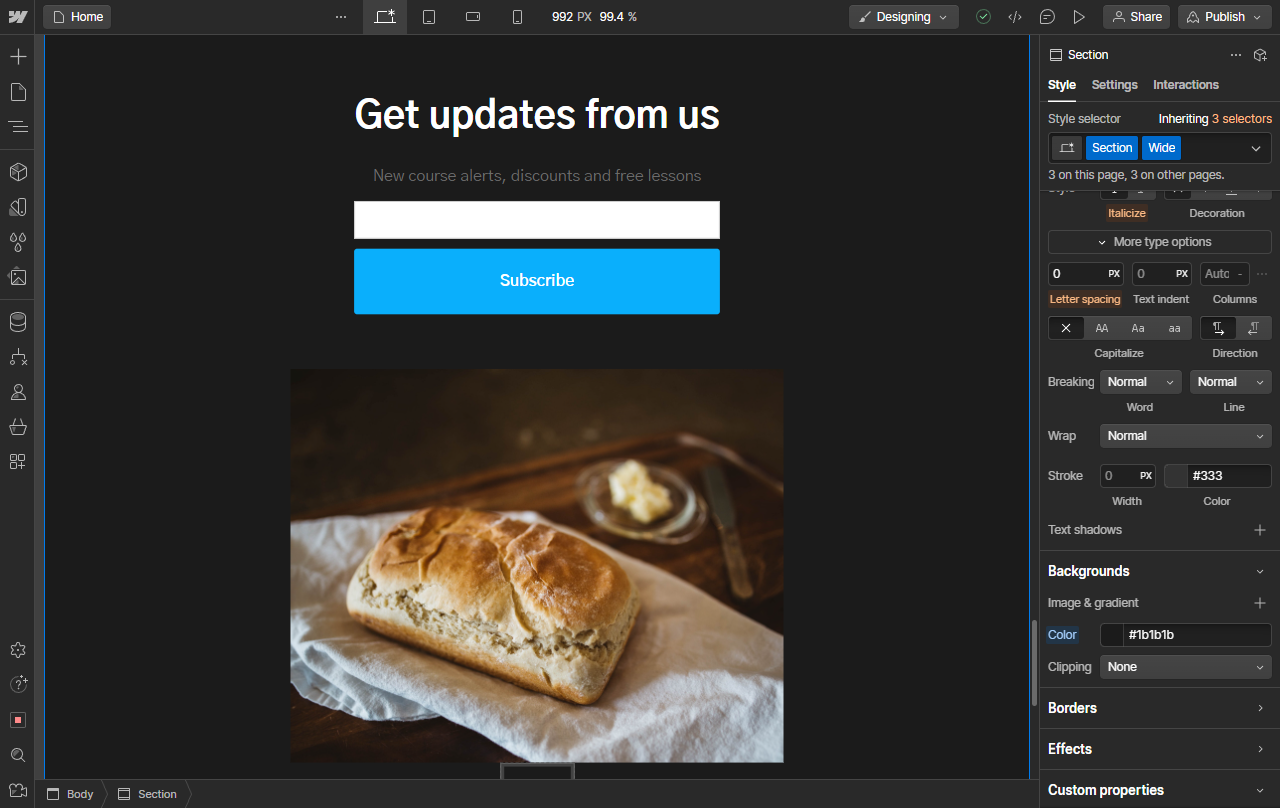Open Word breaking dropdown

click(1141, 382)
